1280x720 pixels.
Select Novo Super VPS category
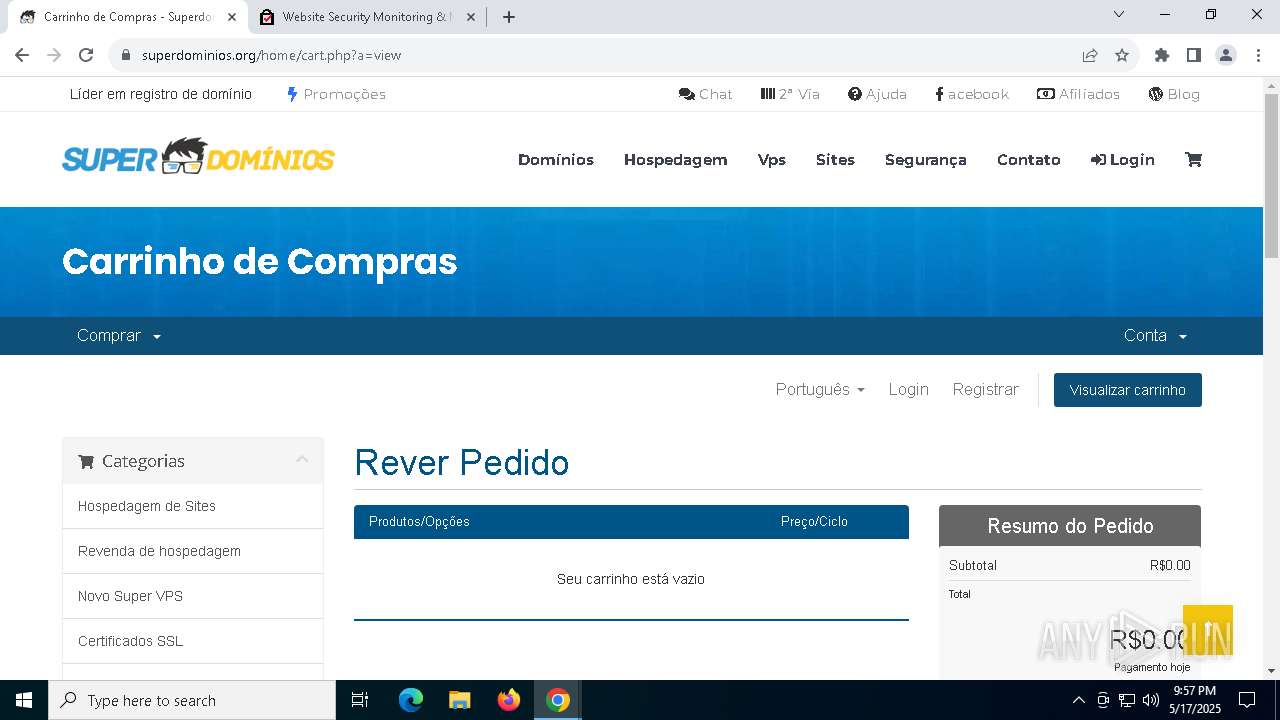click(193, 596)
